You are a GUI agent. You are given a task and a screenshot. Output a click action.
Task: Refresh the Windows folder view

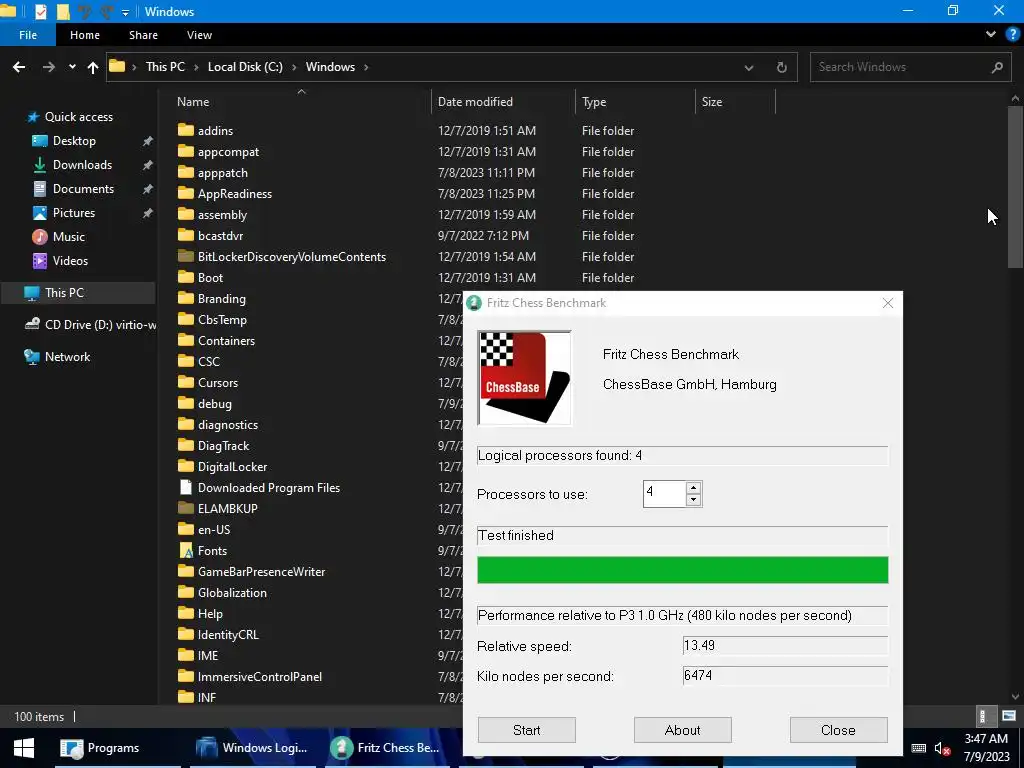(x=781, y=67)
